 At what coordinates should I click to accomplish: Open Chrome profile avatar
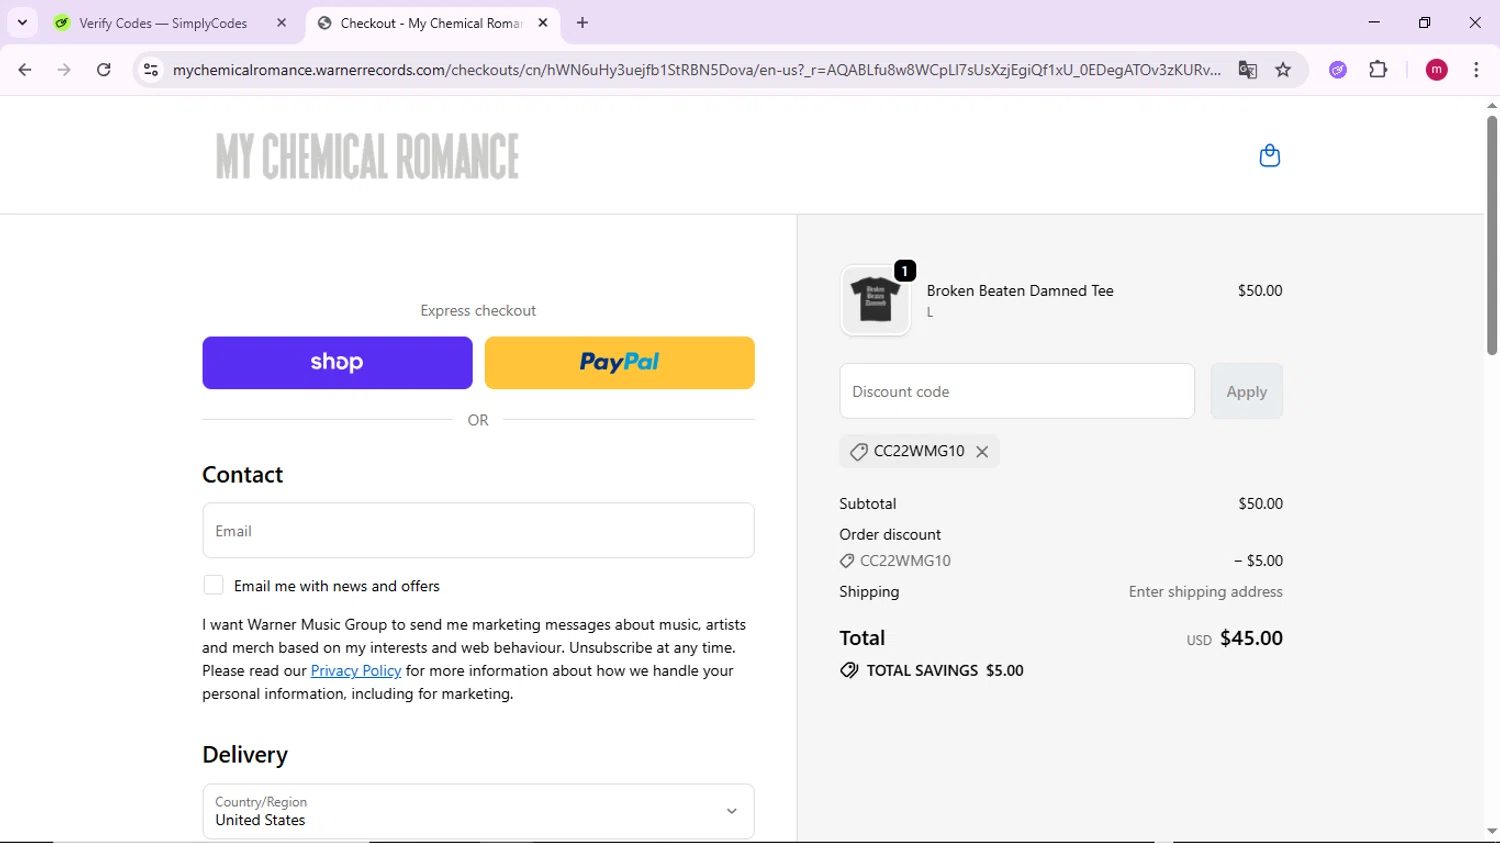(1436, 70)
